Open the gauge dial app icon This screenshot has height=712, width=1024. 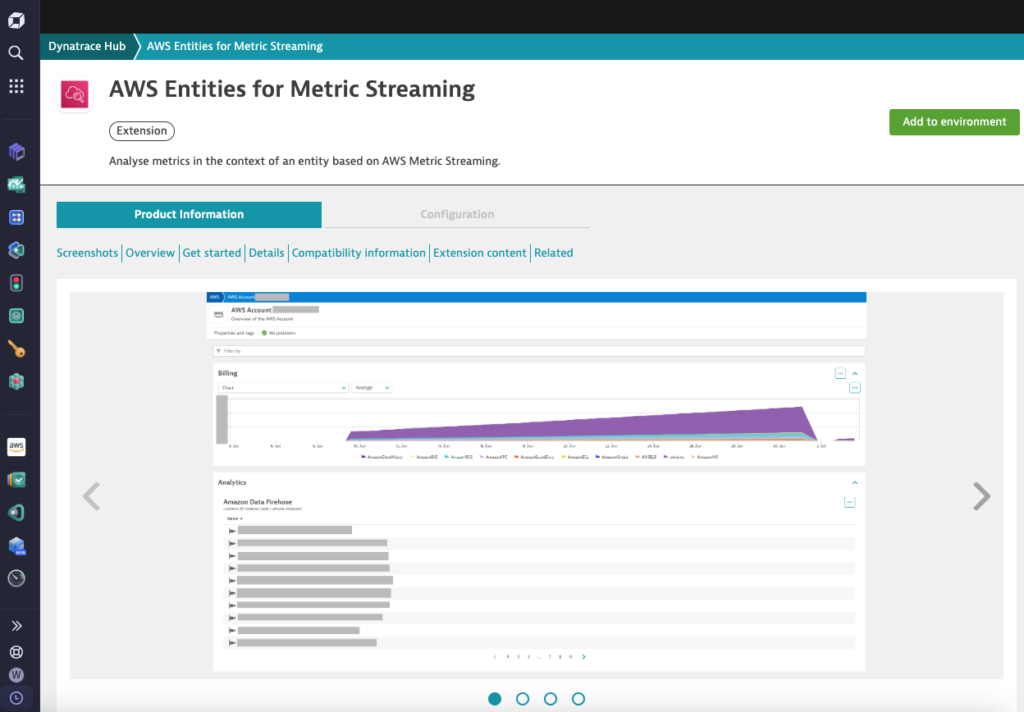pyautogui.click(x=16, y=578)
